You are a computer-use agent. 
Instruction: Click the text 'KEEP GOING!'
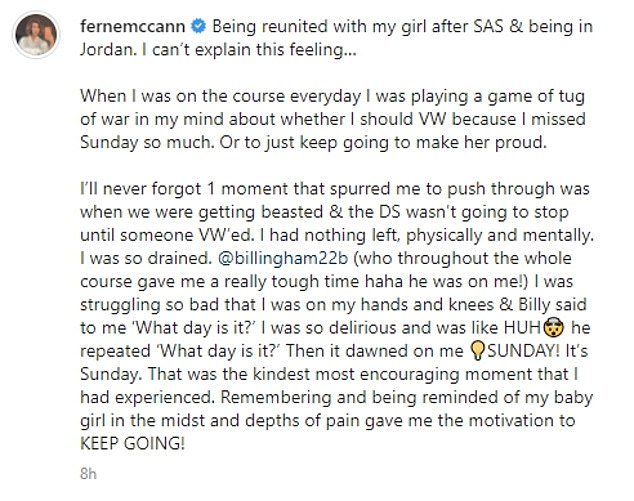coord(132,444)
